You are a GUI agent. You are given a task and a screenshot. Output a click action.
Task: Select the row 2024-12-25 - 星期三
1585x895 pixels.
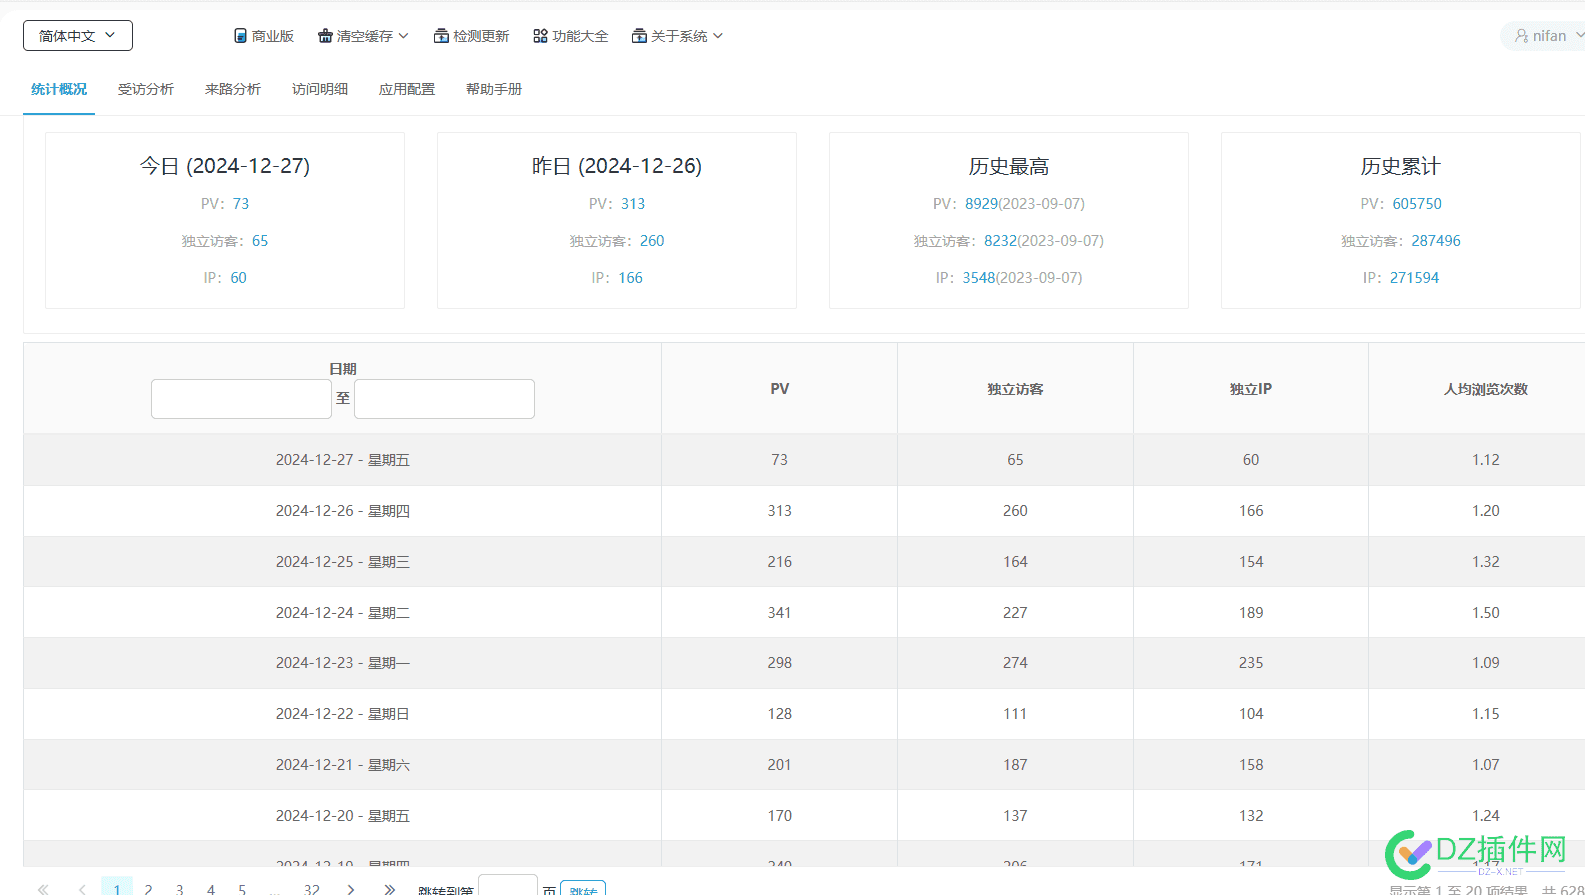tap(804, 562)
